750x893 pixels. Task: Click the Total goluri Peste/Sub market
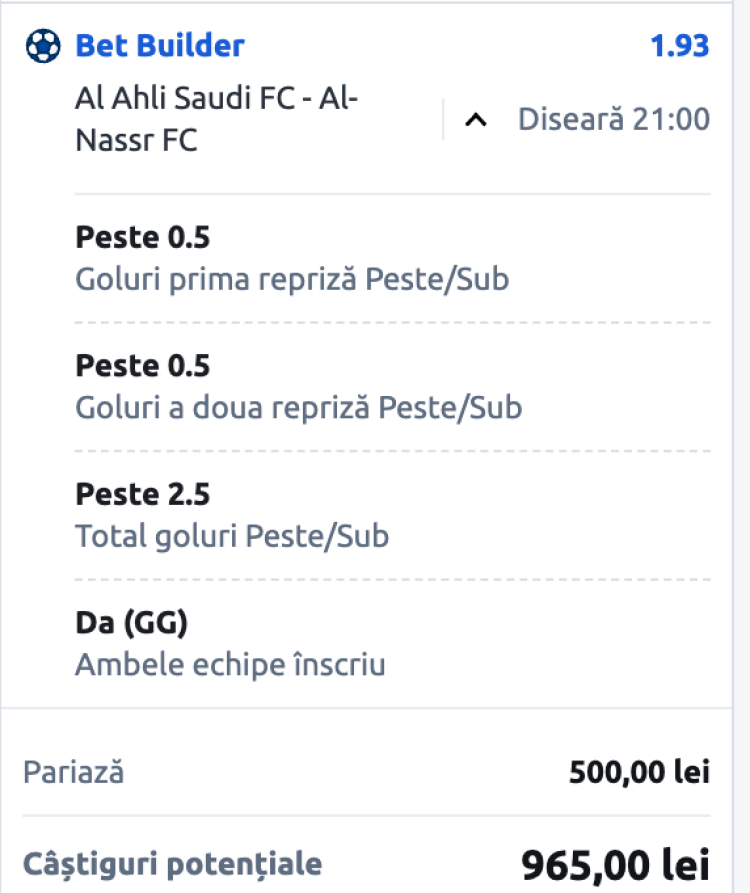click(232, 536)
